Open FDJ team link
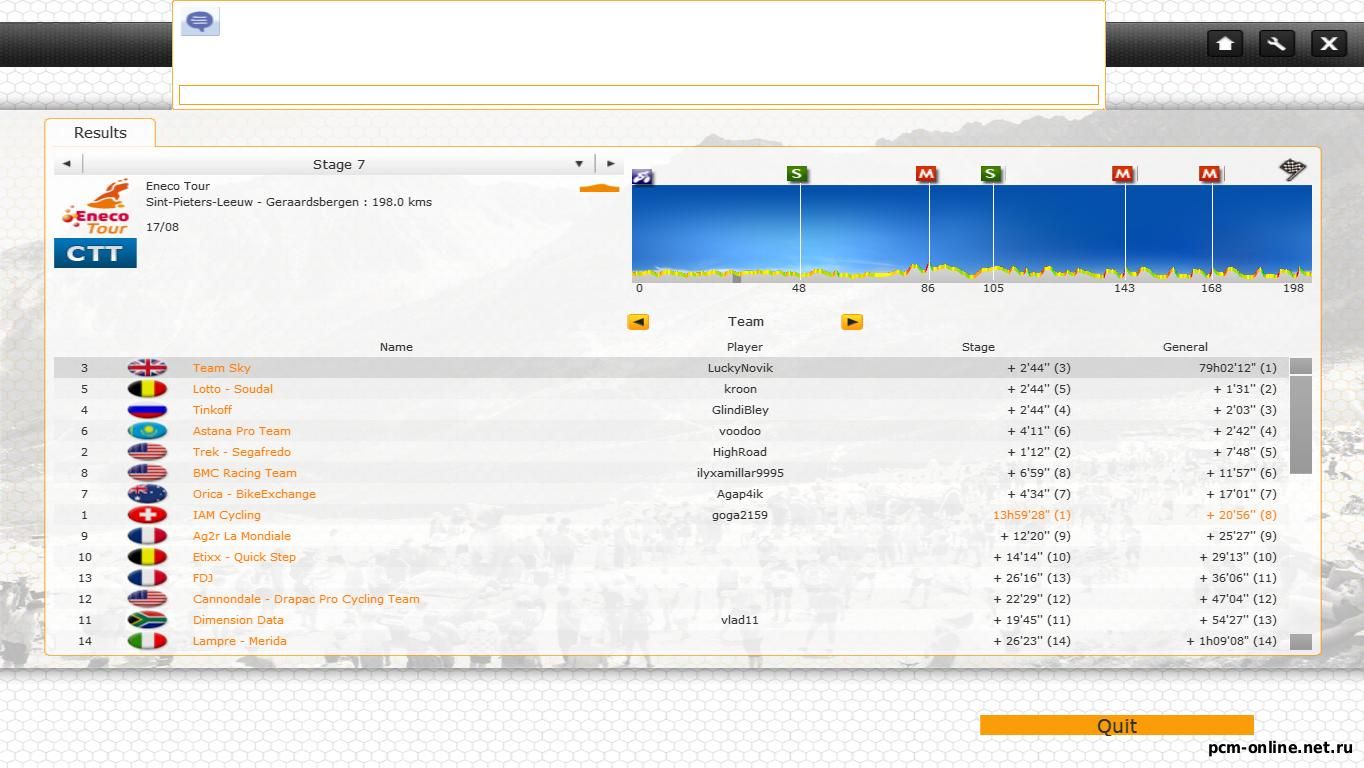1364x768 pixels. point(203,578)
